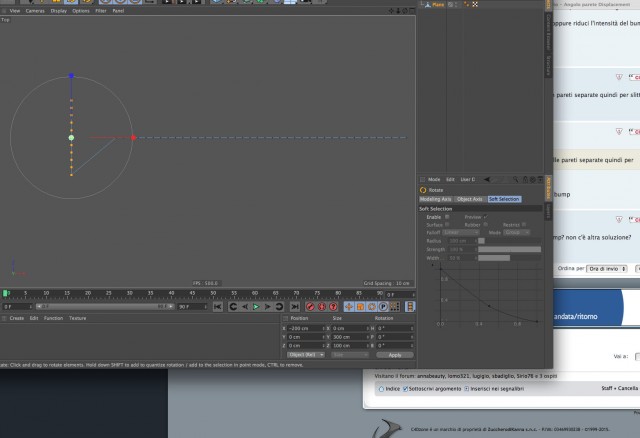The height and width of the screenshot is (438, 640).
Task: Open the attribute manager search magnifier
Action: point(516,180)
